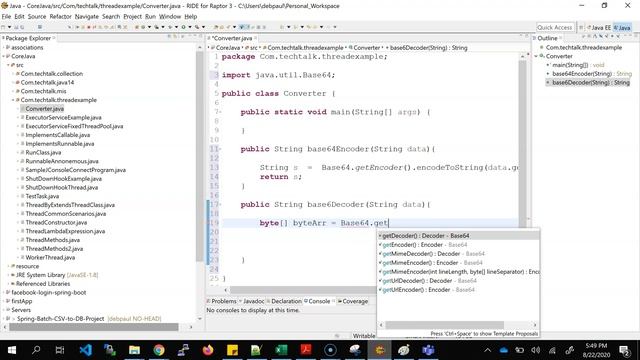
Task: Switch to the Javadoc tab
Action: (x=253, y=301)
